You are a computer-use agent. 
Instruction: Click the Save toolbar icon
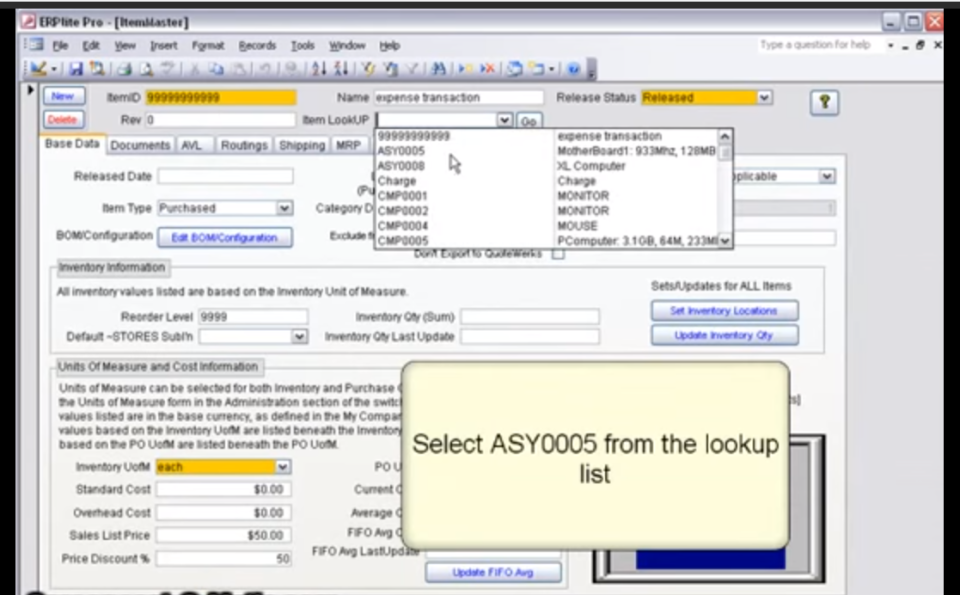click(x=75, y=69)
